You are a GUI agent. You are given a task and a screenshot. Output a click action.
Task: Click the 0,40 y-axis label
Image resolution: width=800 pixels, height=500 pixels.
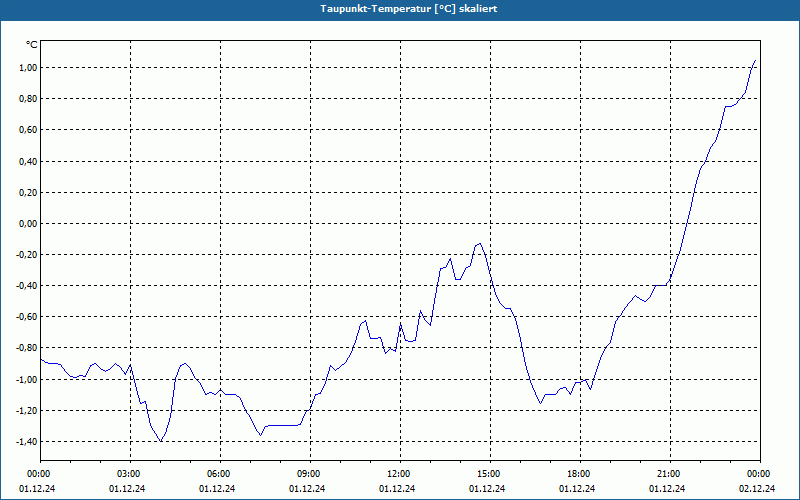[x=29, y=162]
